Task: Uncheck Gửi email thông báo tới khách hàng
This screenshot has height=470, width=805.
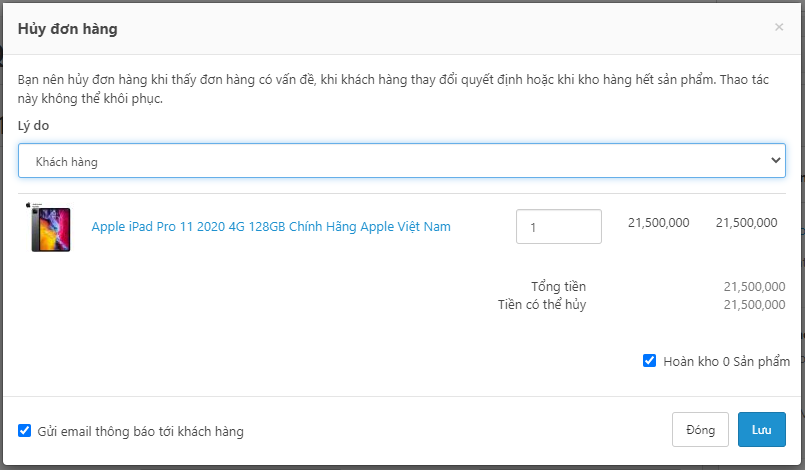Action: [25, 430]
